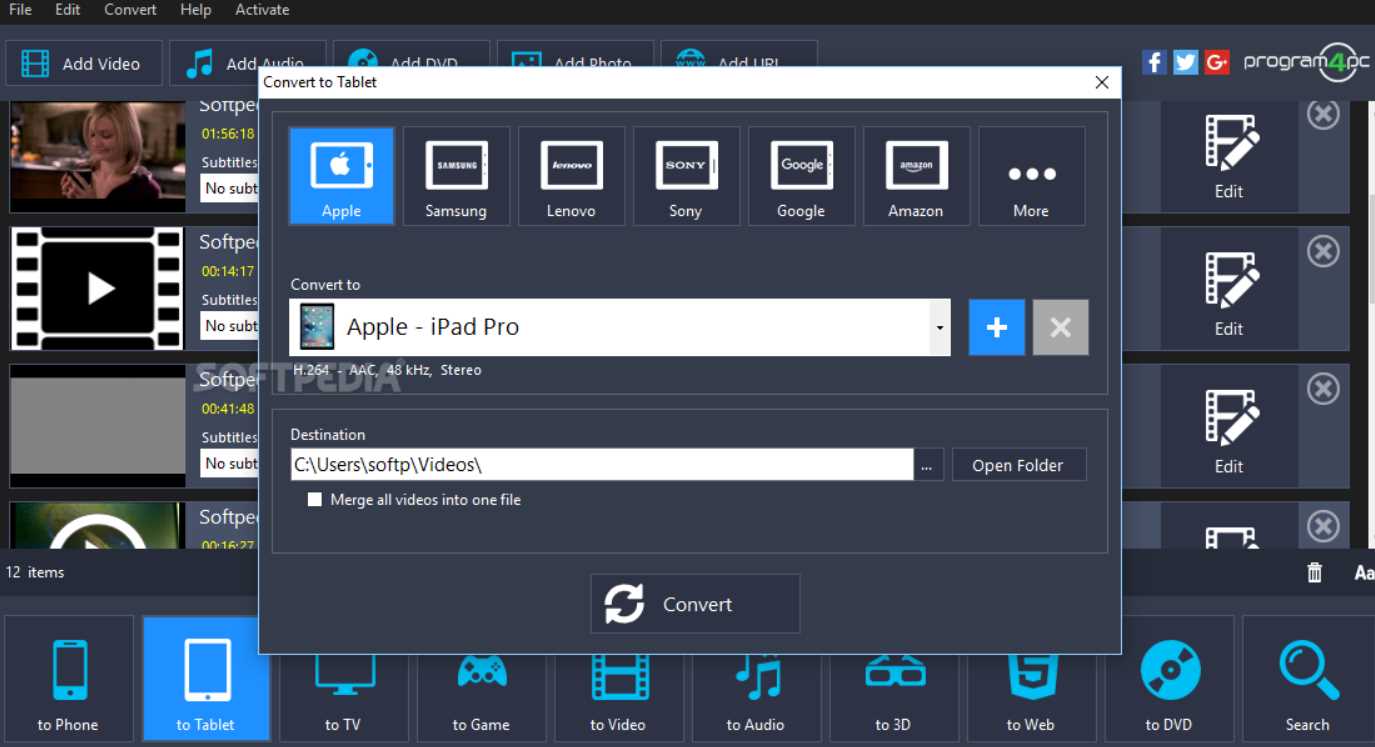Open the to Phone conversion

(x=68, y=680)
